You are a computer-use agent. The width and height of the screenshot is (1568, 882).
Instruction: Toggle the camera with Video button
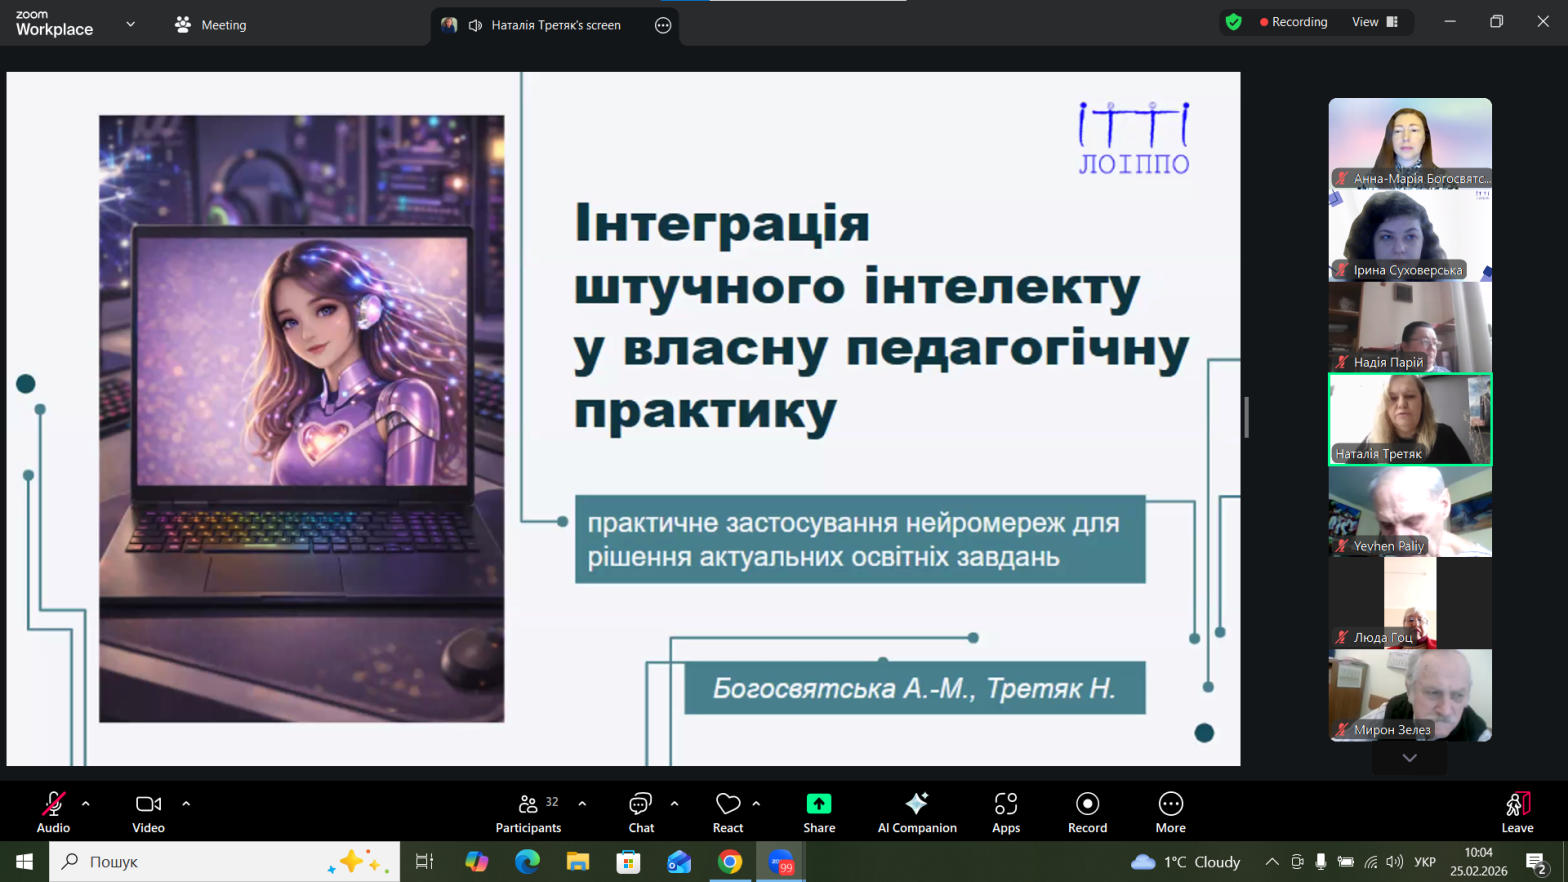click(x=148, y=811)
